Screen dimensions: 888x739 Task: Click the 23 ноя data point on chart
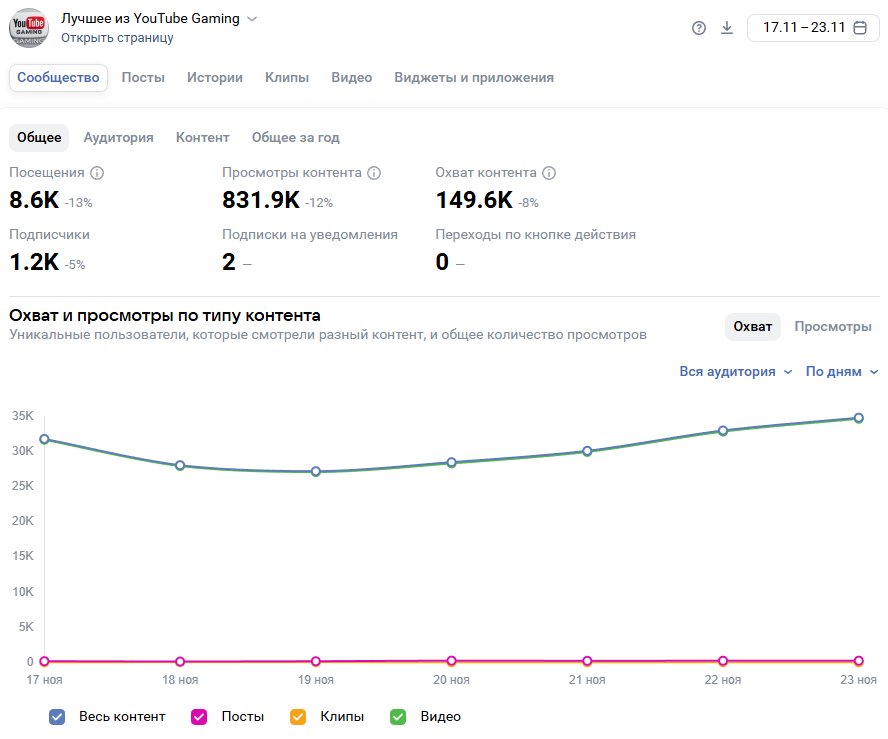[x=858, y=418]
